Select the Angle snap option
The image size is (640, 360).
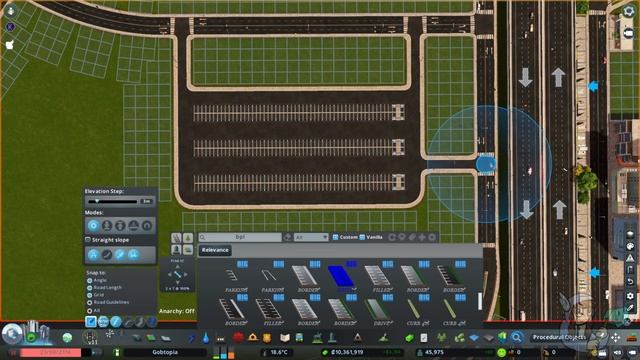(x=89, y=280)
